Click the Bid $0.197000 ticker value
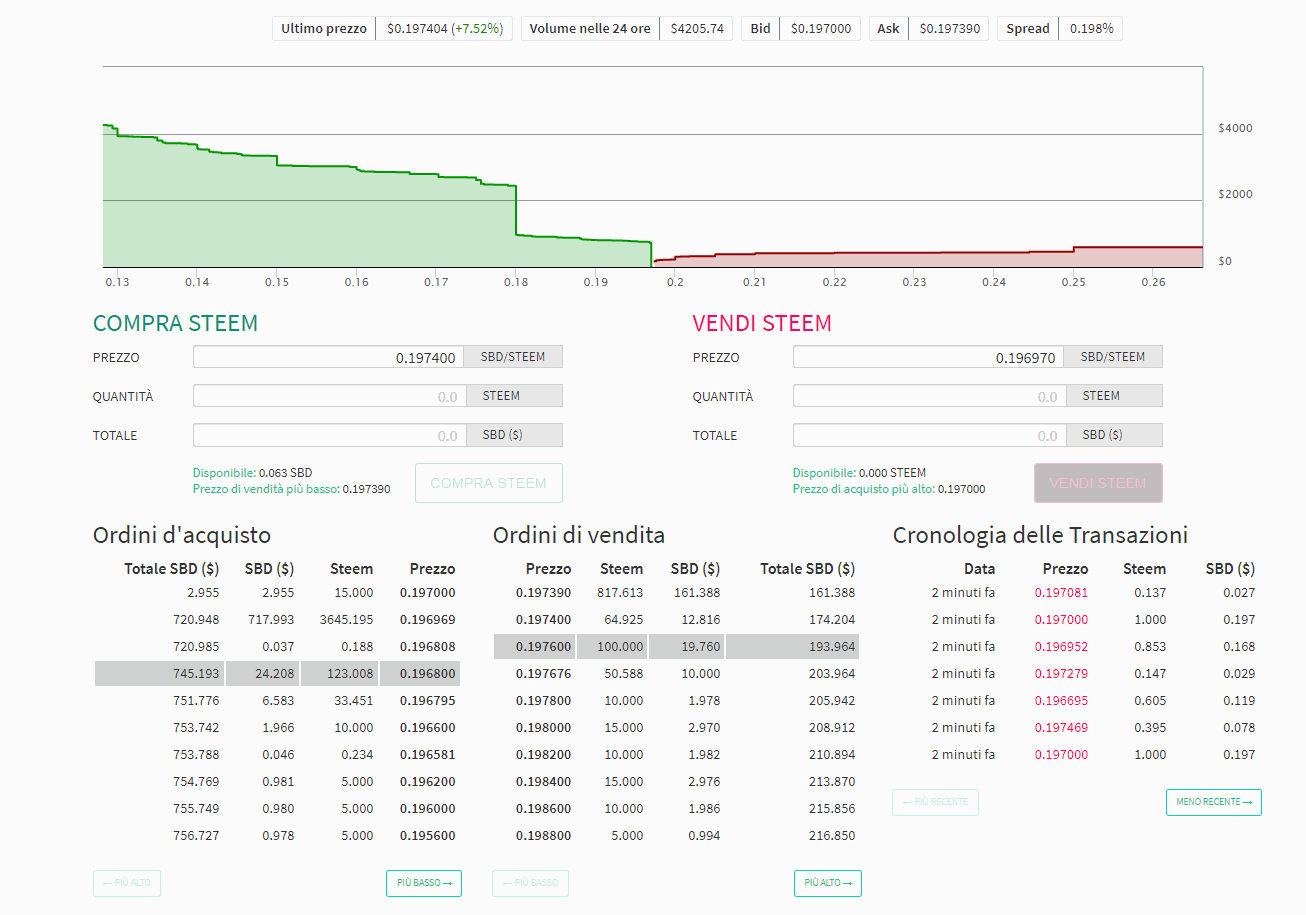Viewport: 1306px width, 915px height. pos(821,29)
